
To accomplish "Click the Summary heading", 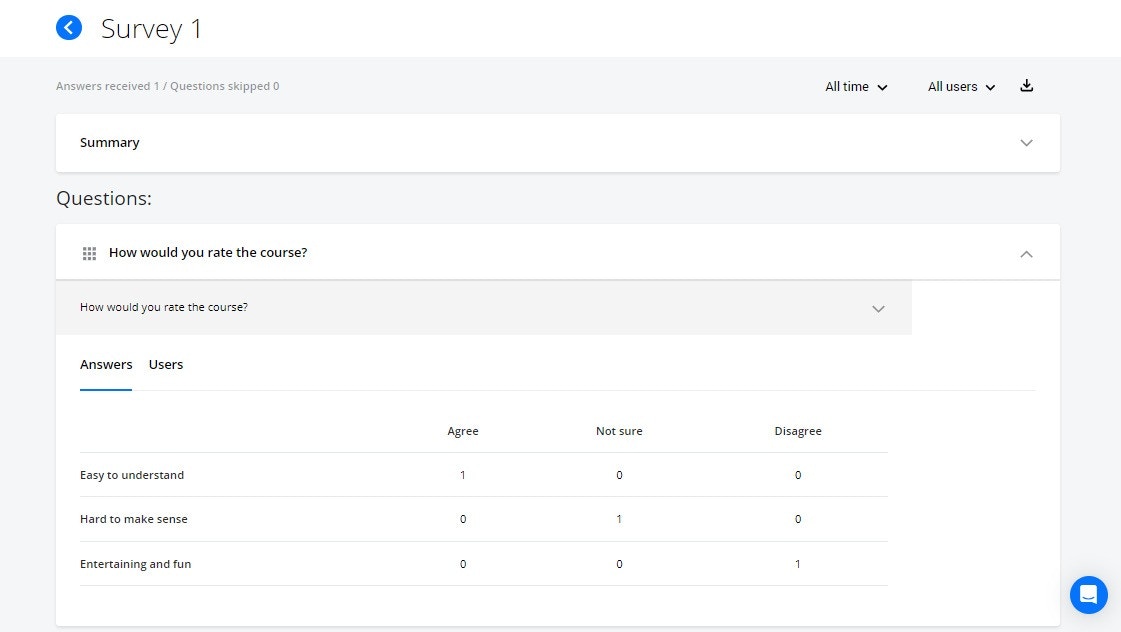I will [x=110, y=143].
